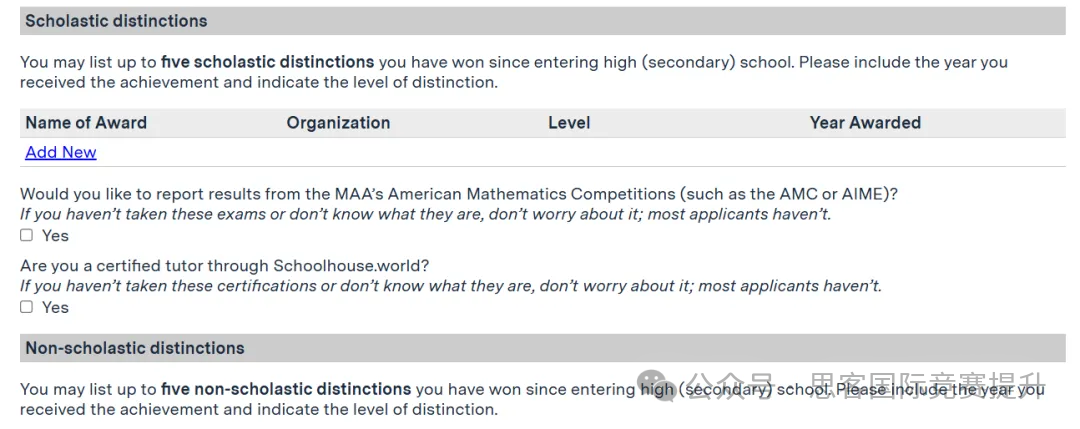
Task: Click the 'Yes' label under the Schoolhouse question
Action: point(55,308)
